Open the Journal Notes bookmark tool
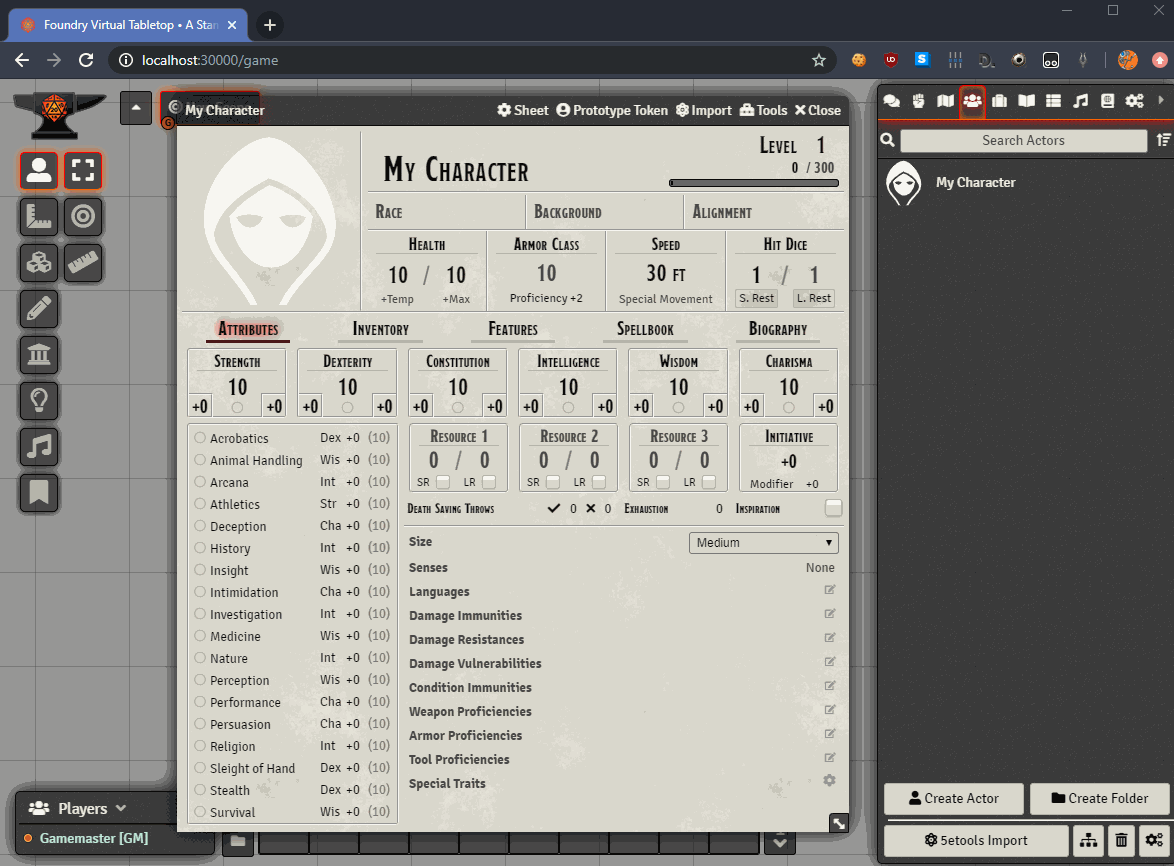 tap(39, 493)
